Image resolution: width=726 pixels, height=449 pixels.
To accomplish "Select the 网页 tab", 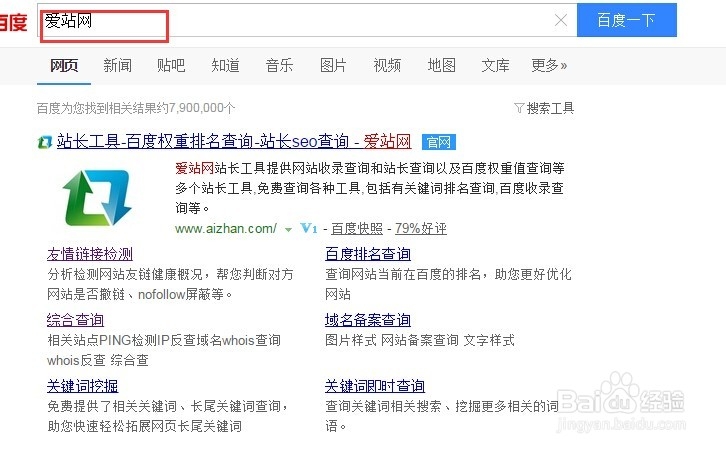I will (64, 65).
